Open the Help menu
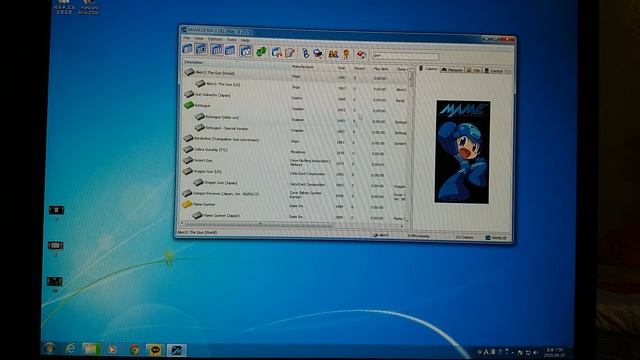This screenshot has width=640, height=360. pyautogui.click(x=245, y=40)
